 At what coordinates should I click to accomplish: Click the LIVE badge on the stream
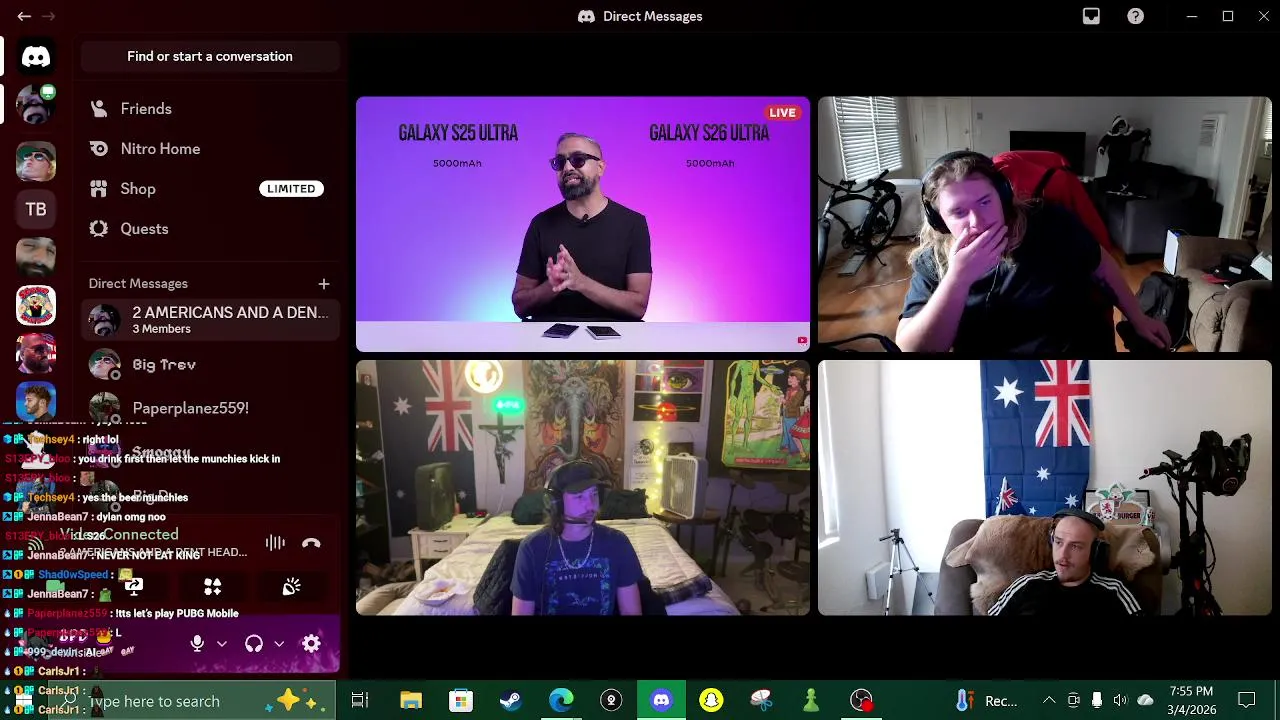tap(782, 113)
